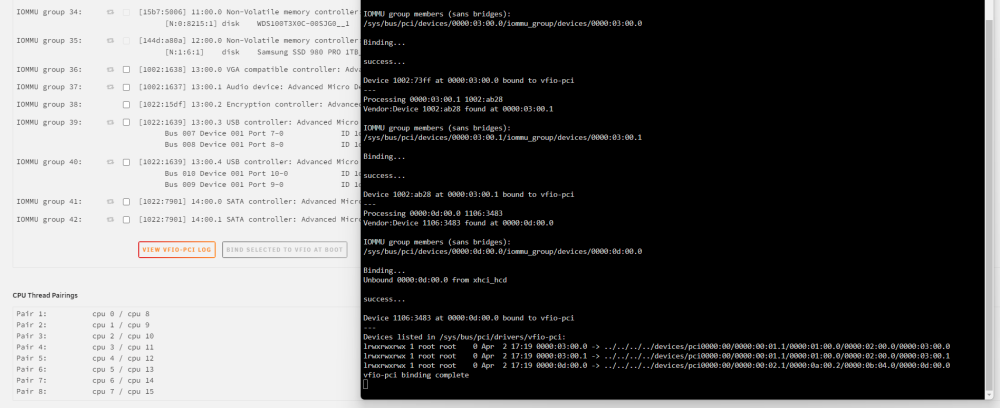This screenshot has height=408, width=1000.
Task: Tick the greyed checkbox for IOMMU group 34
Action: pos(126,12)
